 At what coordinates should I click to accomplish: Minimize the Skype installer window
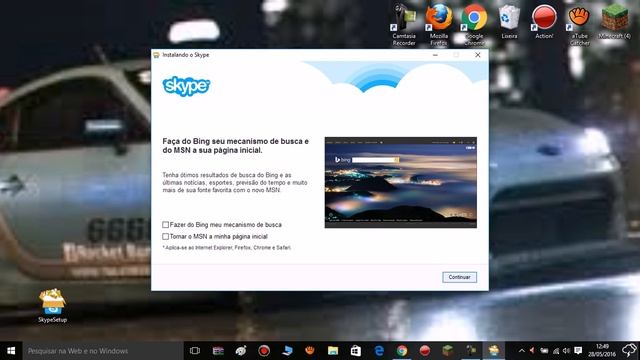435,55
